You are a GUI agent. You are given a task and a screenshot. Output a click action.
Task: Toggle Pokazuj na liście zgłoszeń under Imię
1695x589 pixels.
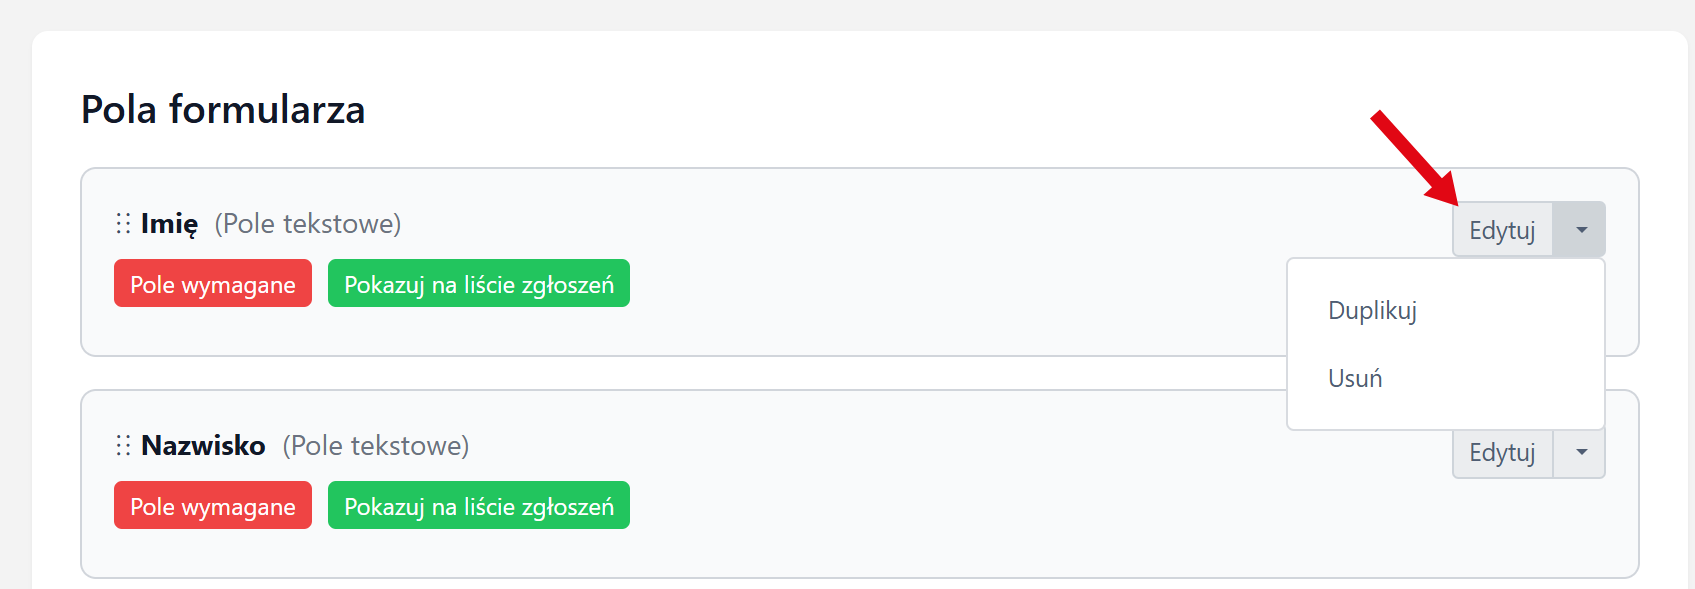[x=479, y=284]
